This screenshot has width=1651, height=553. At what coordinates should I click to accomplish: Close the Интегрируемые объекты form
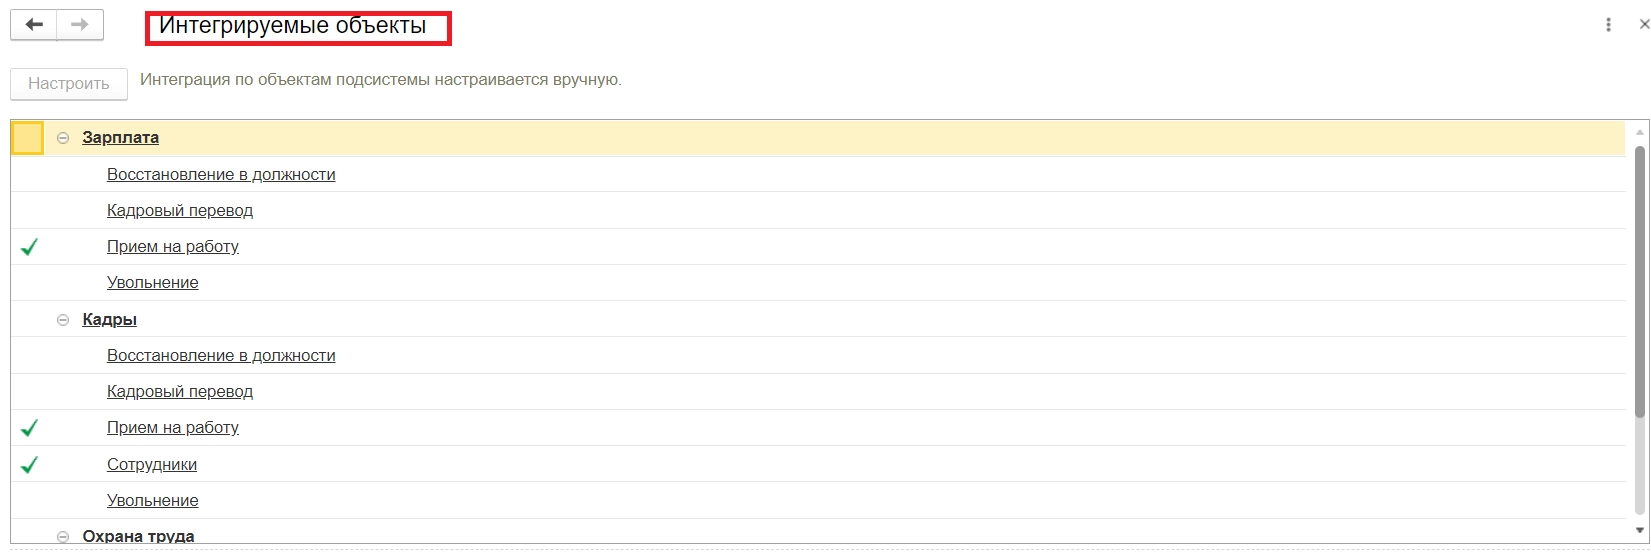1643,25
